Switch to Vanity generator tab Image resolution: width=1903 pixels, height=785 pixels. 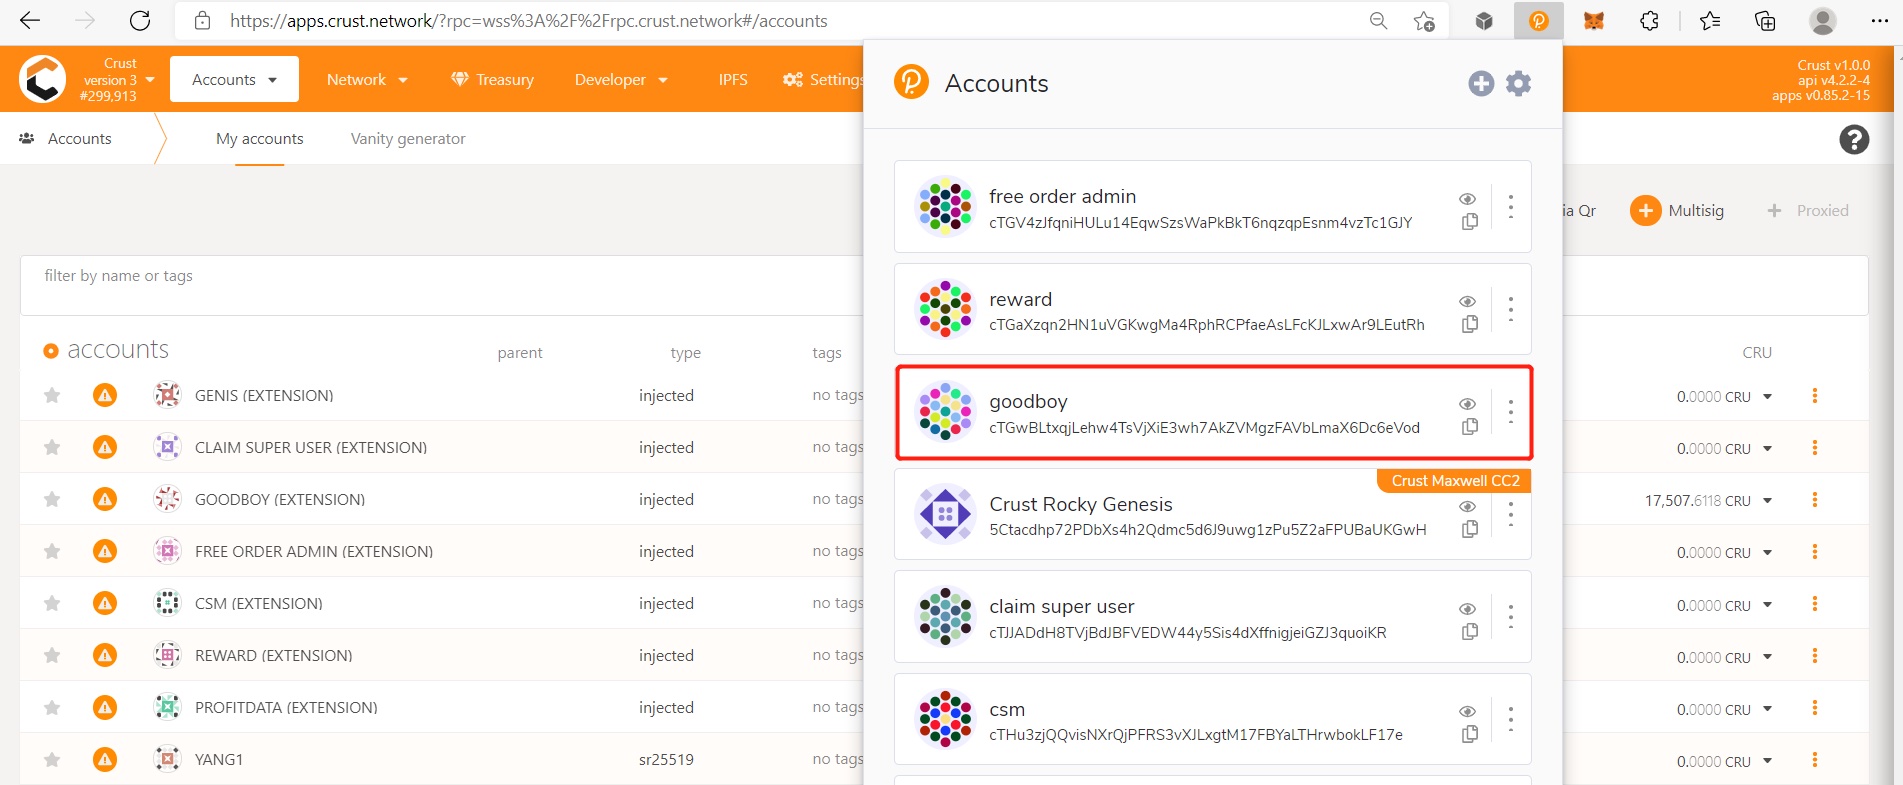(408, 139)
